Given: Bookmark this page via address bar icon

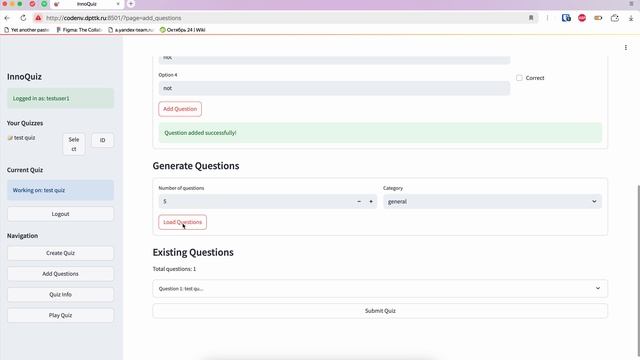Looking at the screenshot, I should 531,18.
